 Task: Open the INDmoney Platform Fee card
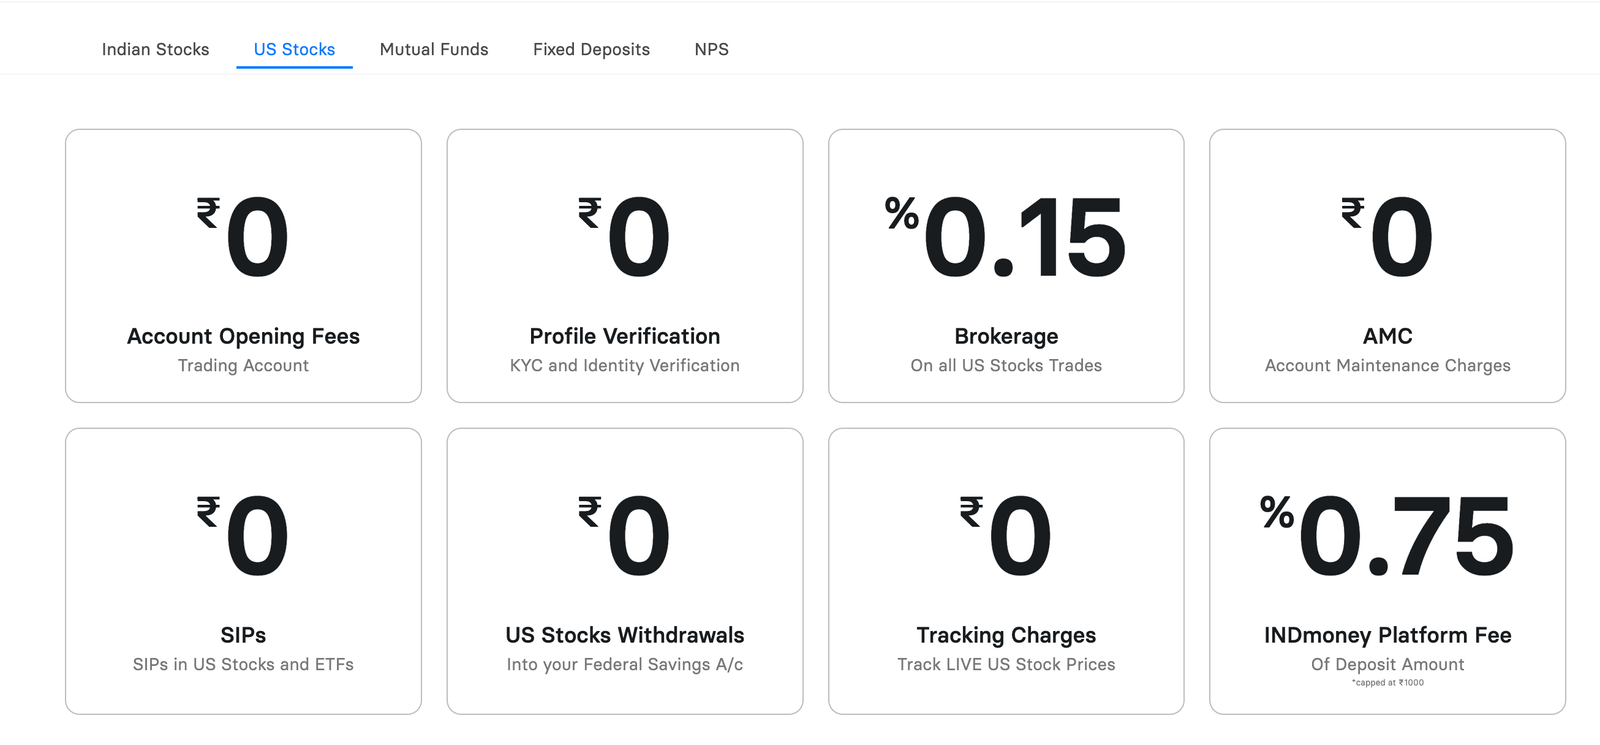(1387, 571)
